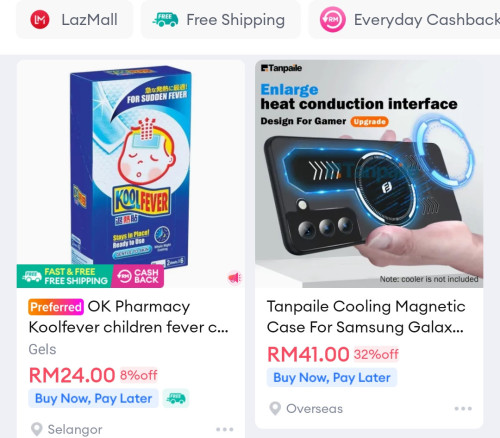Toggle the LazMall filter chip
Screen dimensions: 500x438
74,20
